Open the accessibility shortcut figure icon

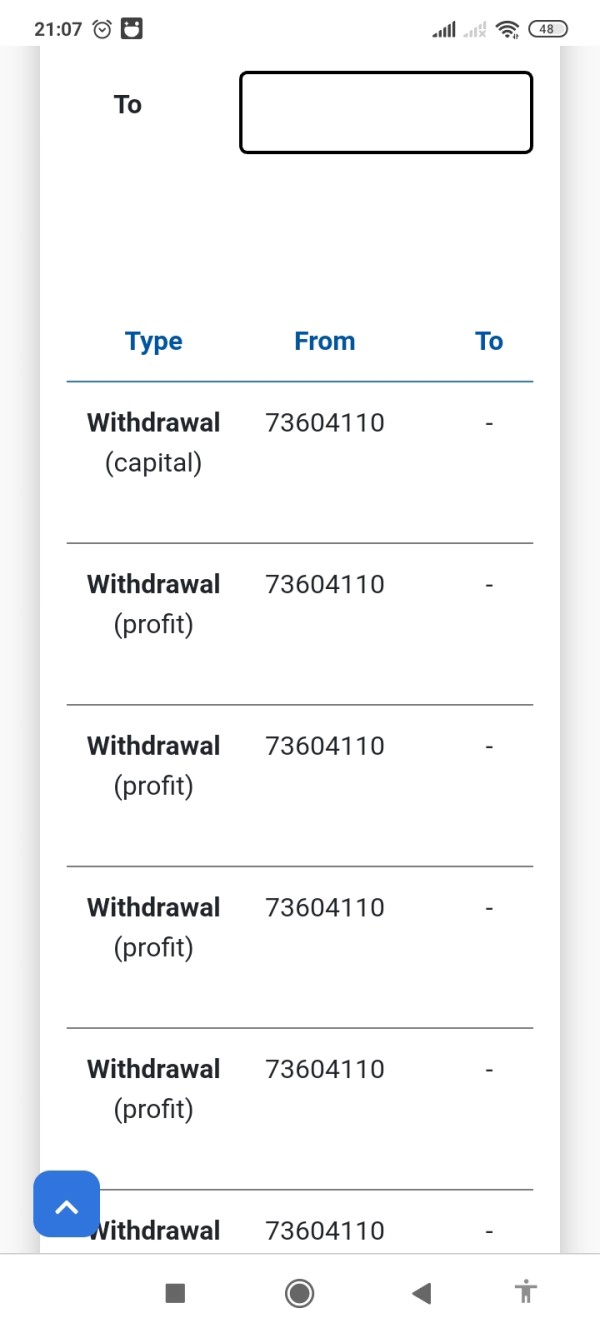(526, 1292)
